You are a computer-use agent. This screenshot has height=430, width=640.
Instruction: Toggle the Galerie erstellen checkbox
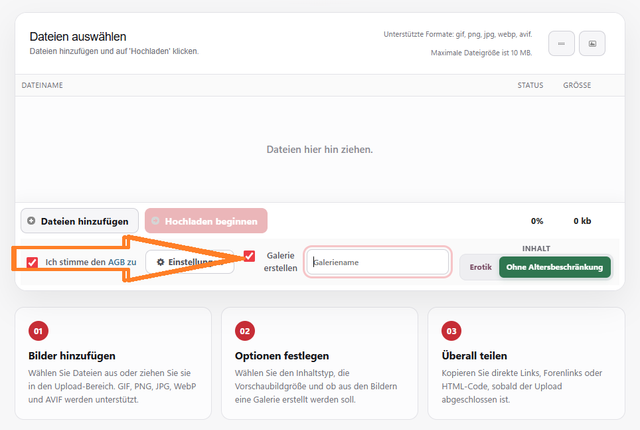point(249,256)
